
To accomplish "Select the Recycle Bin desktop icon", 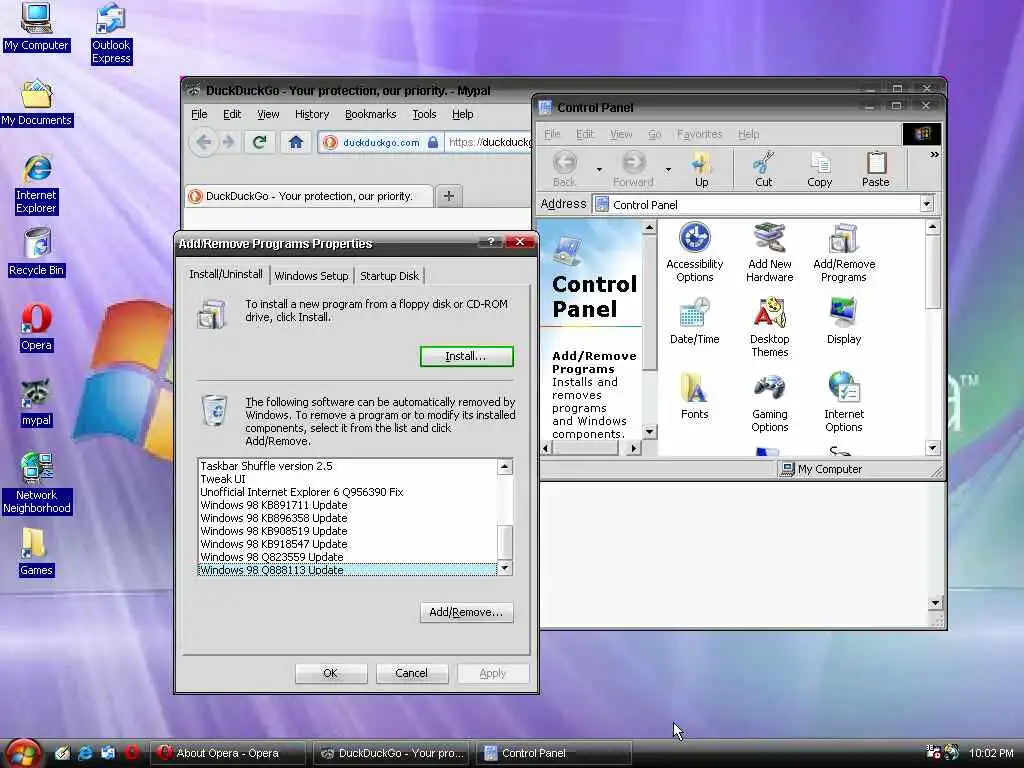I will pyautogui.click(x=37, y=252).
